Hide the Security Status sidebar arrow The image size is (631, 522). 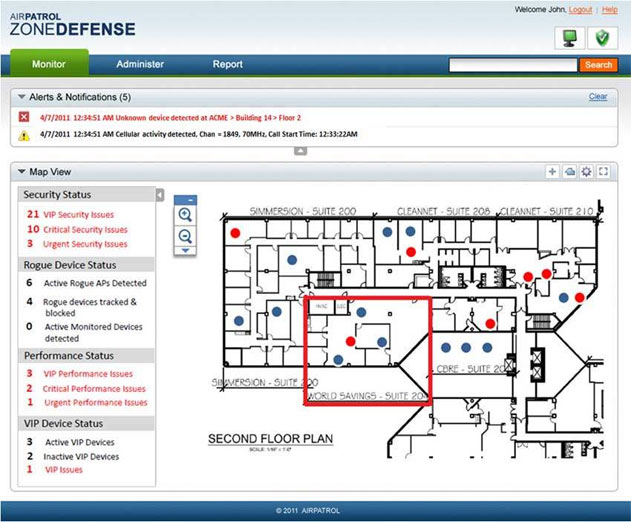(x=160, y=195)
